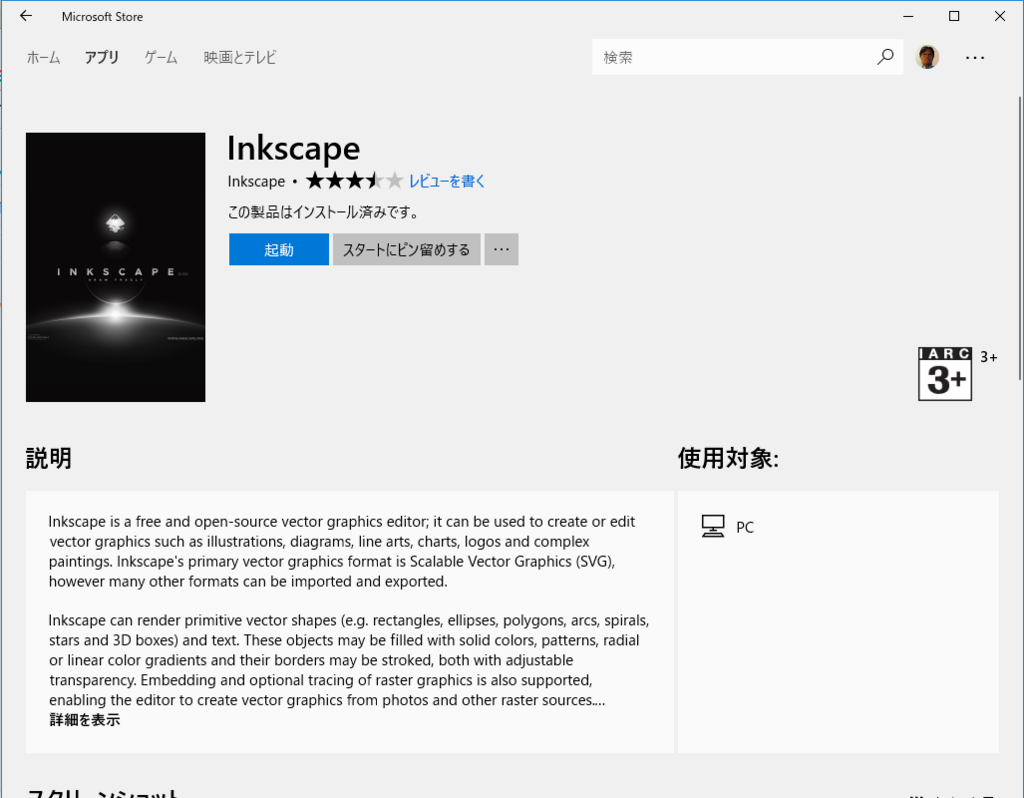Click the Microsoft Store window title
The image size is (1024, 798).
click(103, 16)
